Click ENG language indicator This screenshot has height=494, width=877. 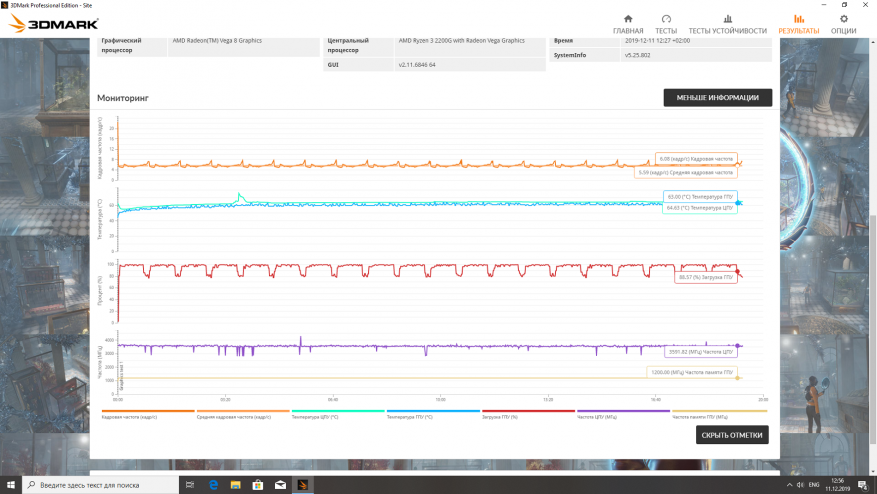pos(814,485)
